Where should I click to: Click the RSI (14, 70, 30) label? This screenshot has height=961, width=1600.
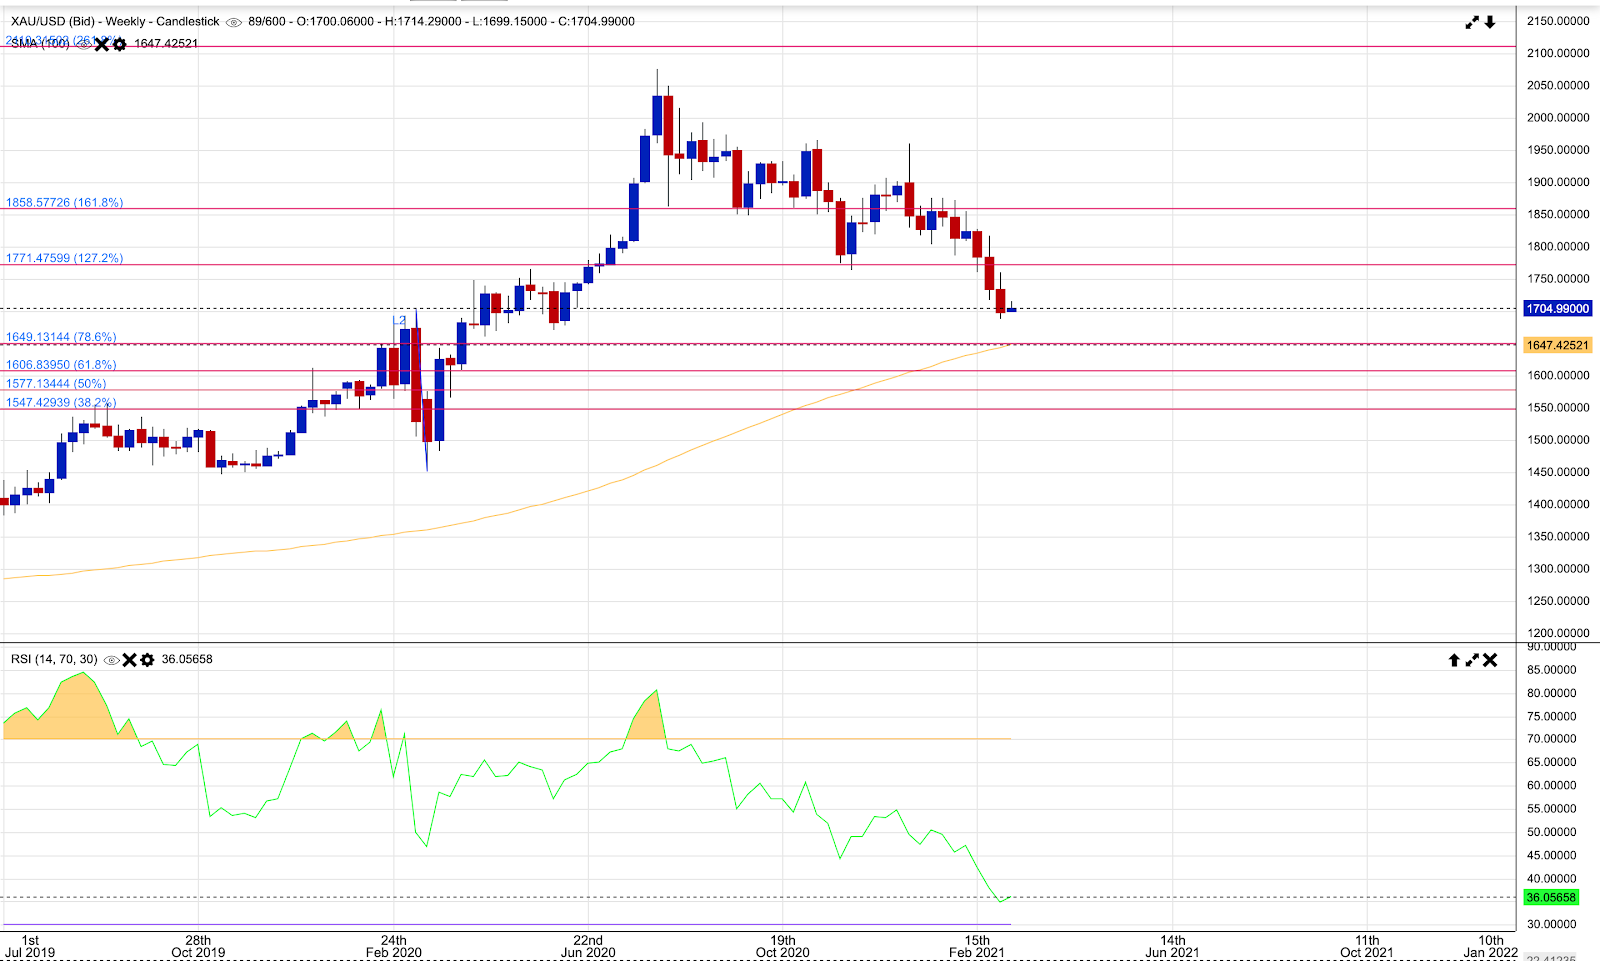point(54,660)
